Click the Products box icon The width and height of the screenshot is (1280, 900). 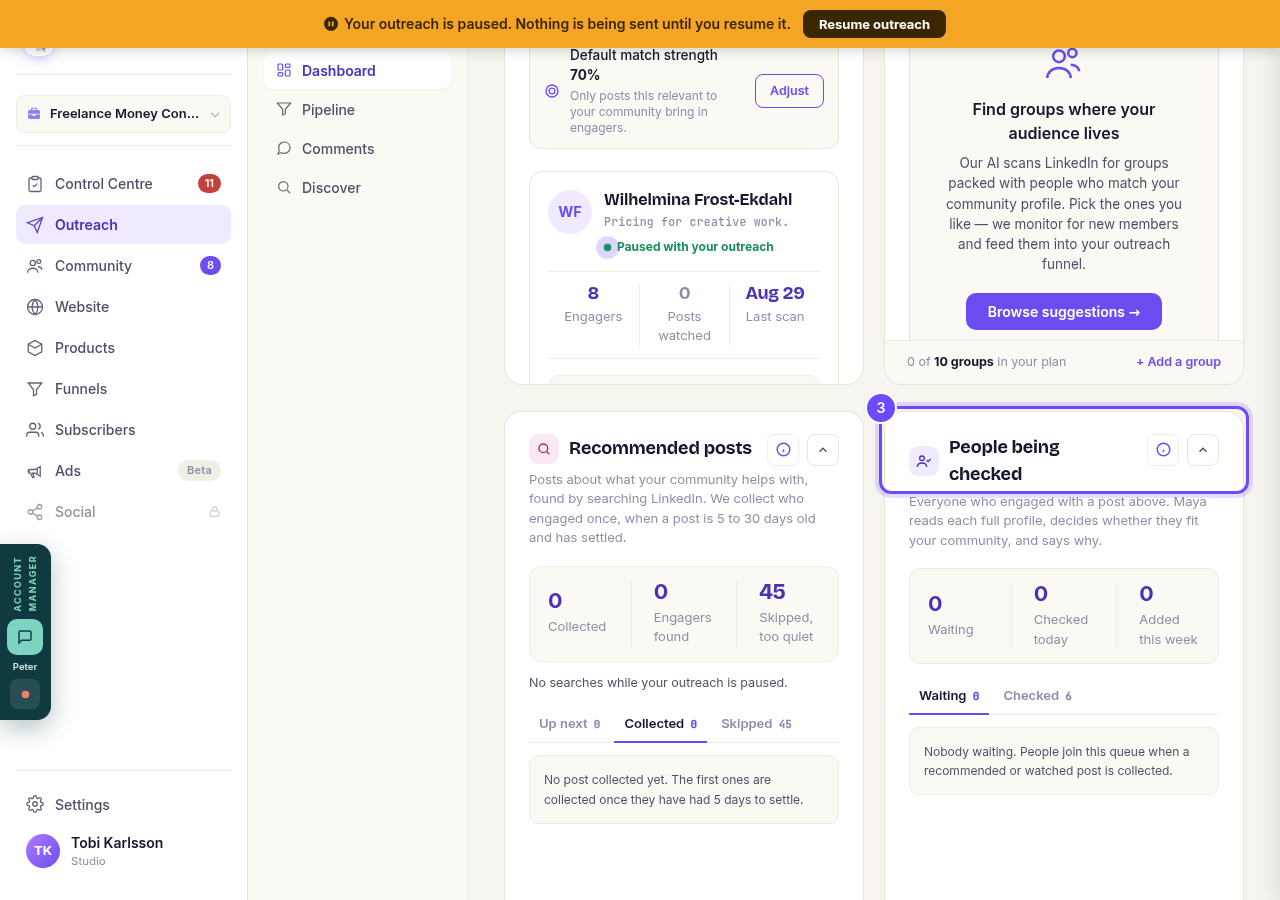[x=35, y=348]
